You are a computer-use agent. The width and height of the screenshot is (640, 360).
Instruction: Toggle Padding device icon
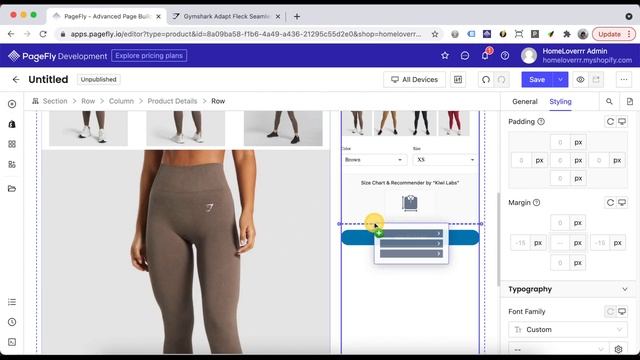click(x=622, y=122)
